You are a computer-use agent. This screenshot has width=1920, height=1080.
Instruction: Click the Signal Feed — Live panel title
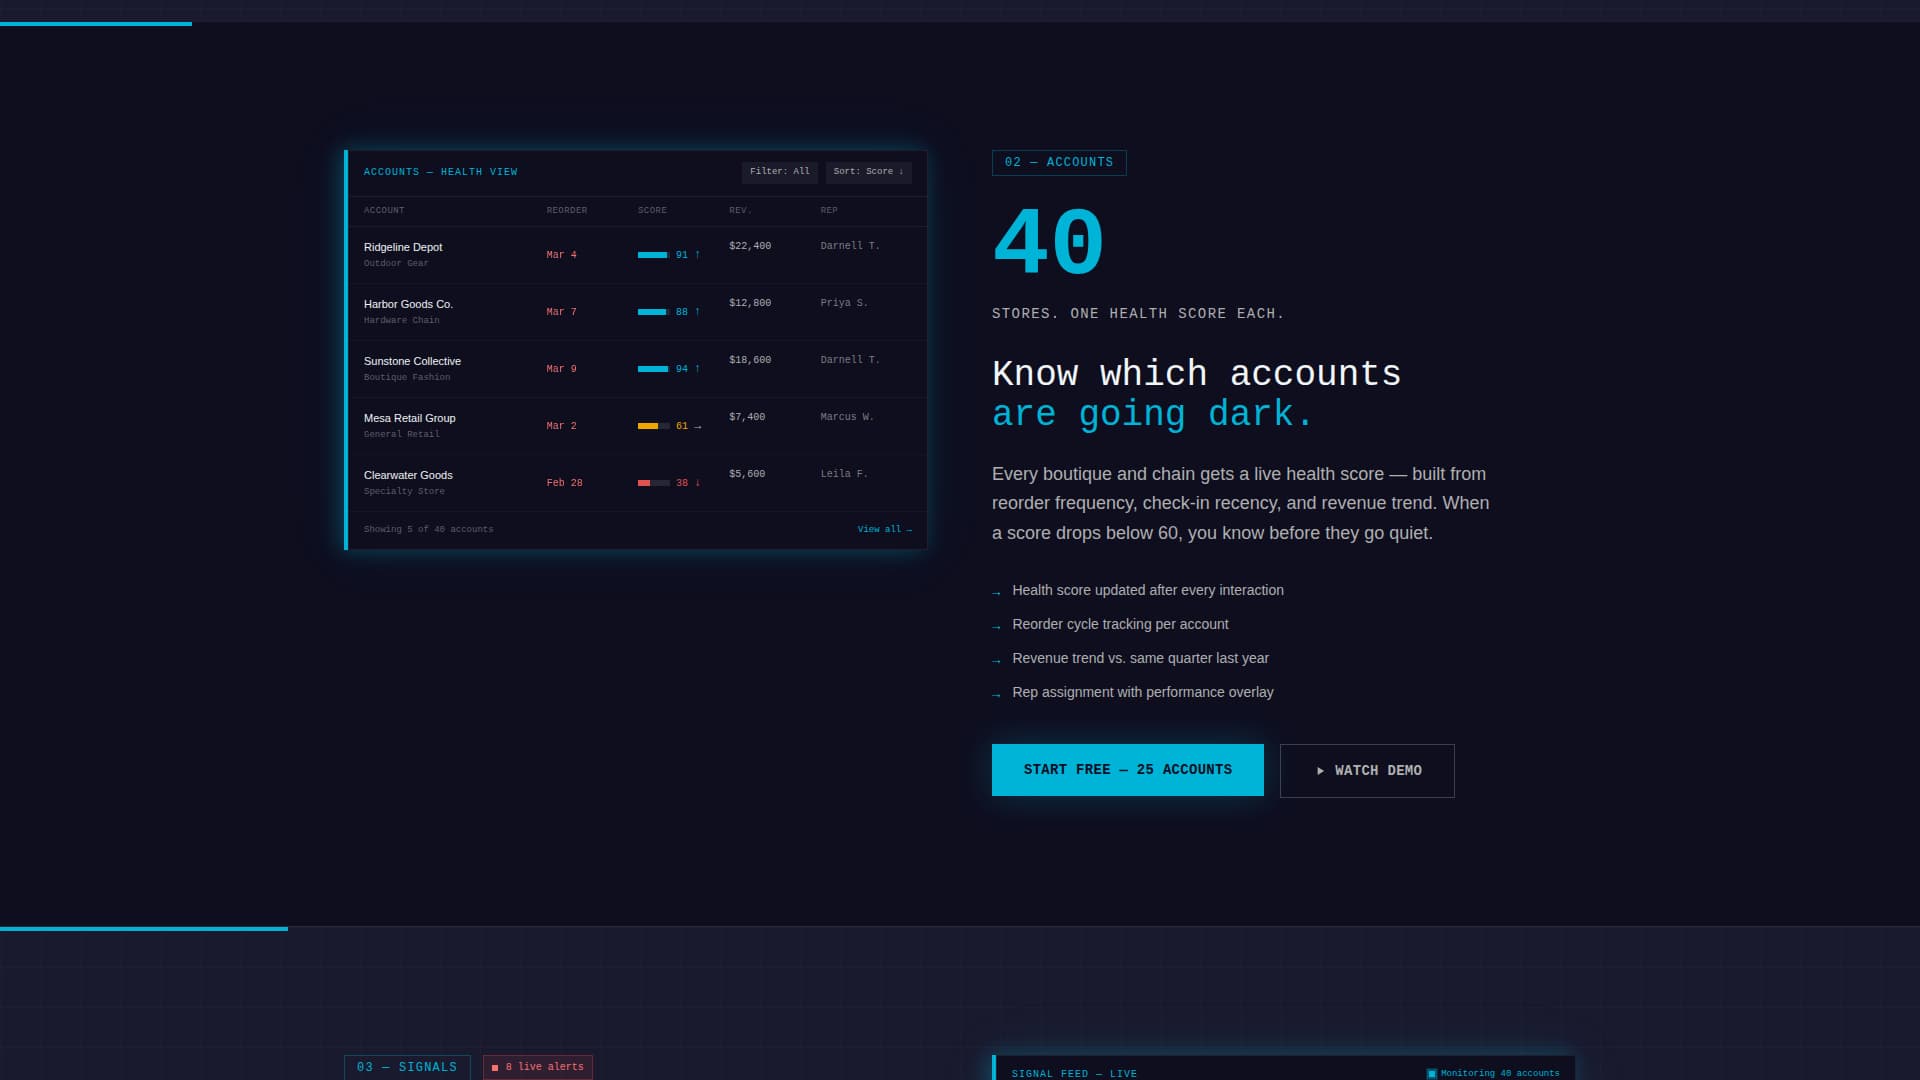tap(1074, 1074)
